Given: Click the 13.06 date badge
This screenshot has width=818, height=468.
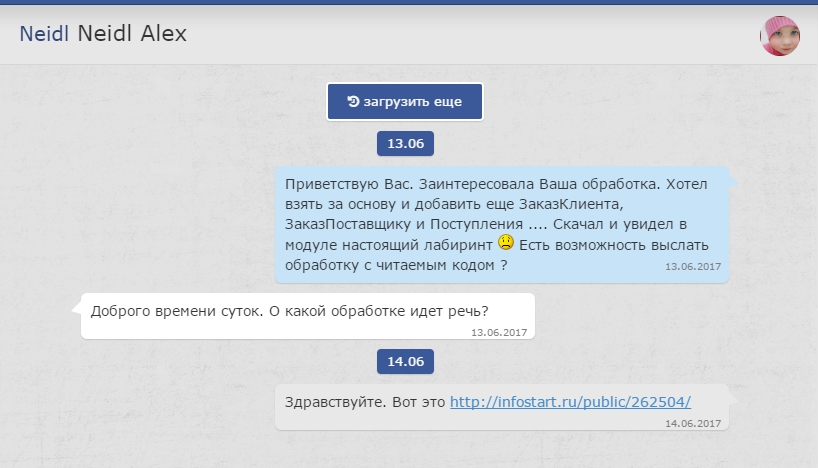Looking at the screenshot, I should (x=405, y=143).
